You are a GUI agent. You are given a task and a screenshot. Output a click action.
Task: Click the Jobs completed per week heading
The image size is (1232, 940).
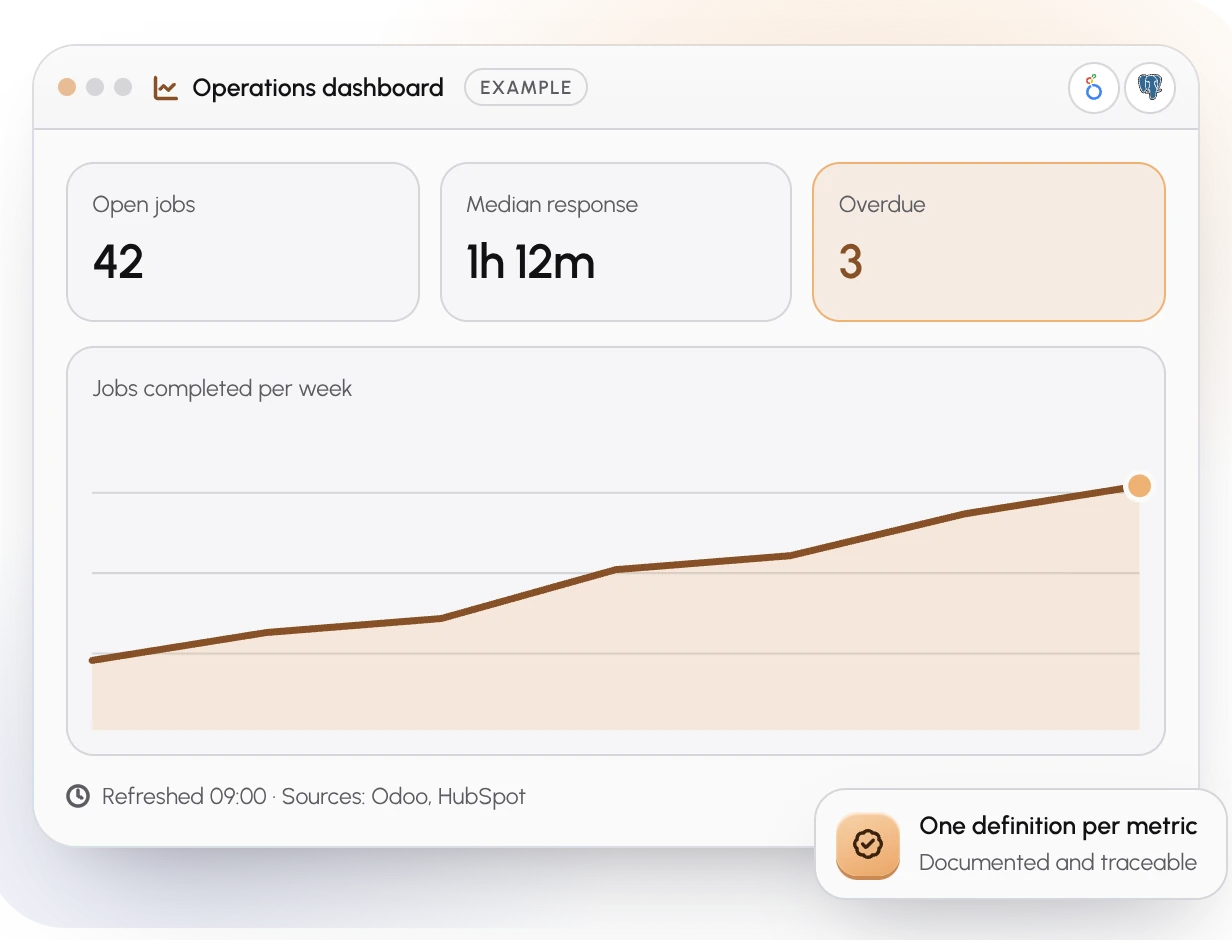click(x=222, y=388)
